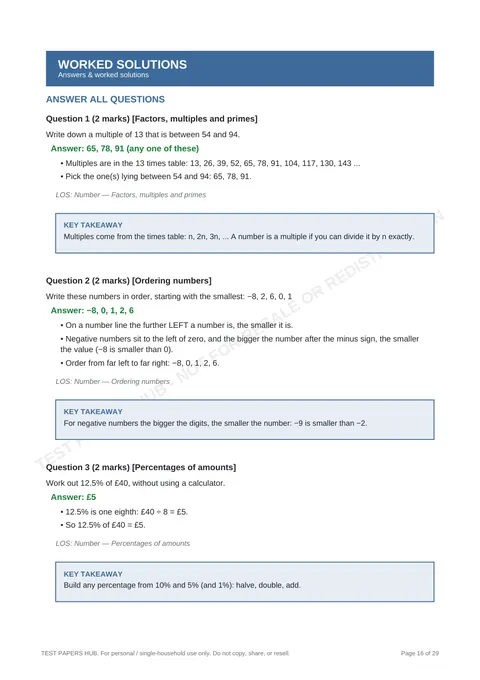480x680 pixels.
Task: Click the answer 65, 78, 91 line
Action: tap(125, 148)
